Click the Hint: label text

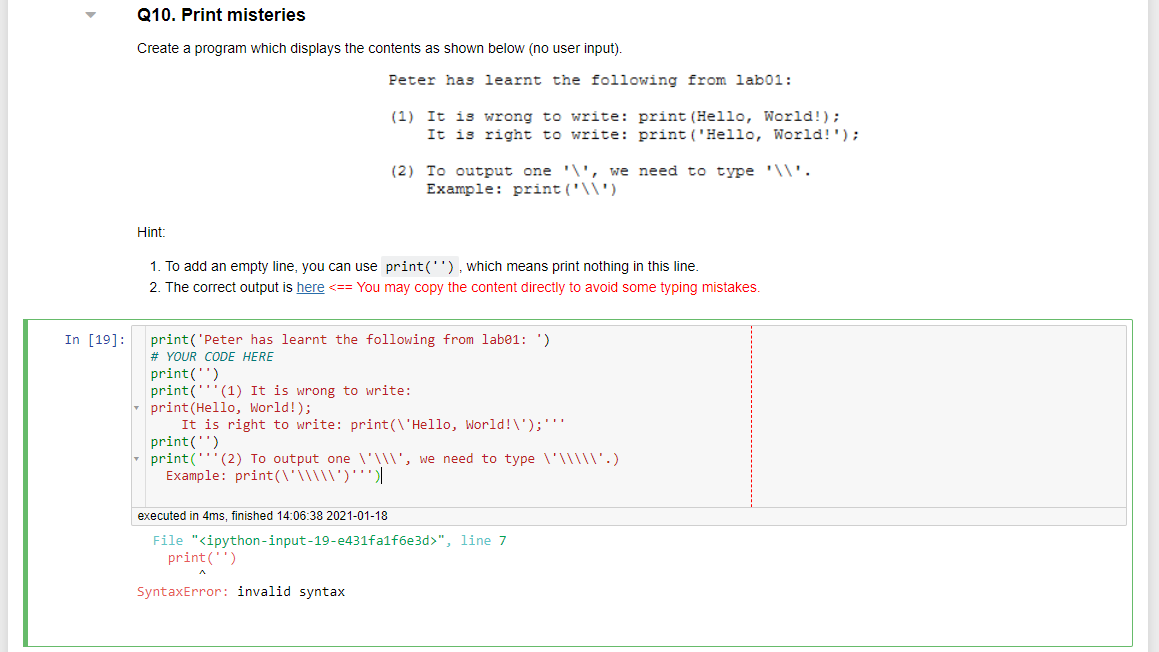(x=146, y=232)
